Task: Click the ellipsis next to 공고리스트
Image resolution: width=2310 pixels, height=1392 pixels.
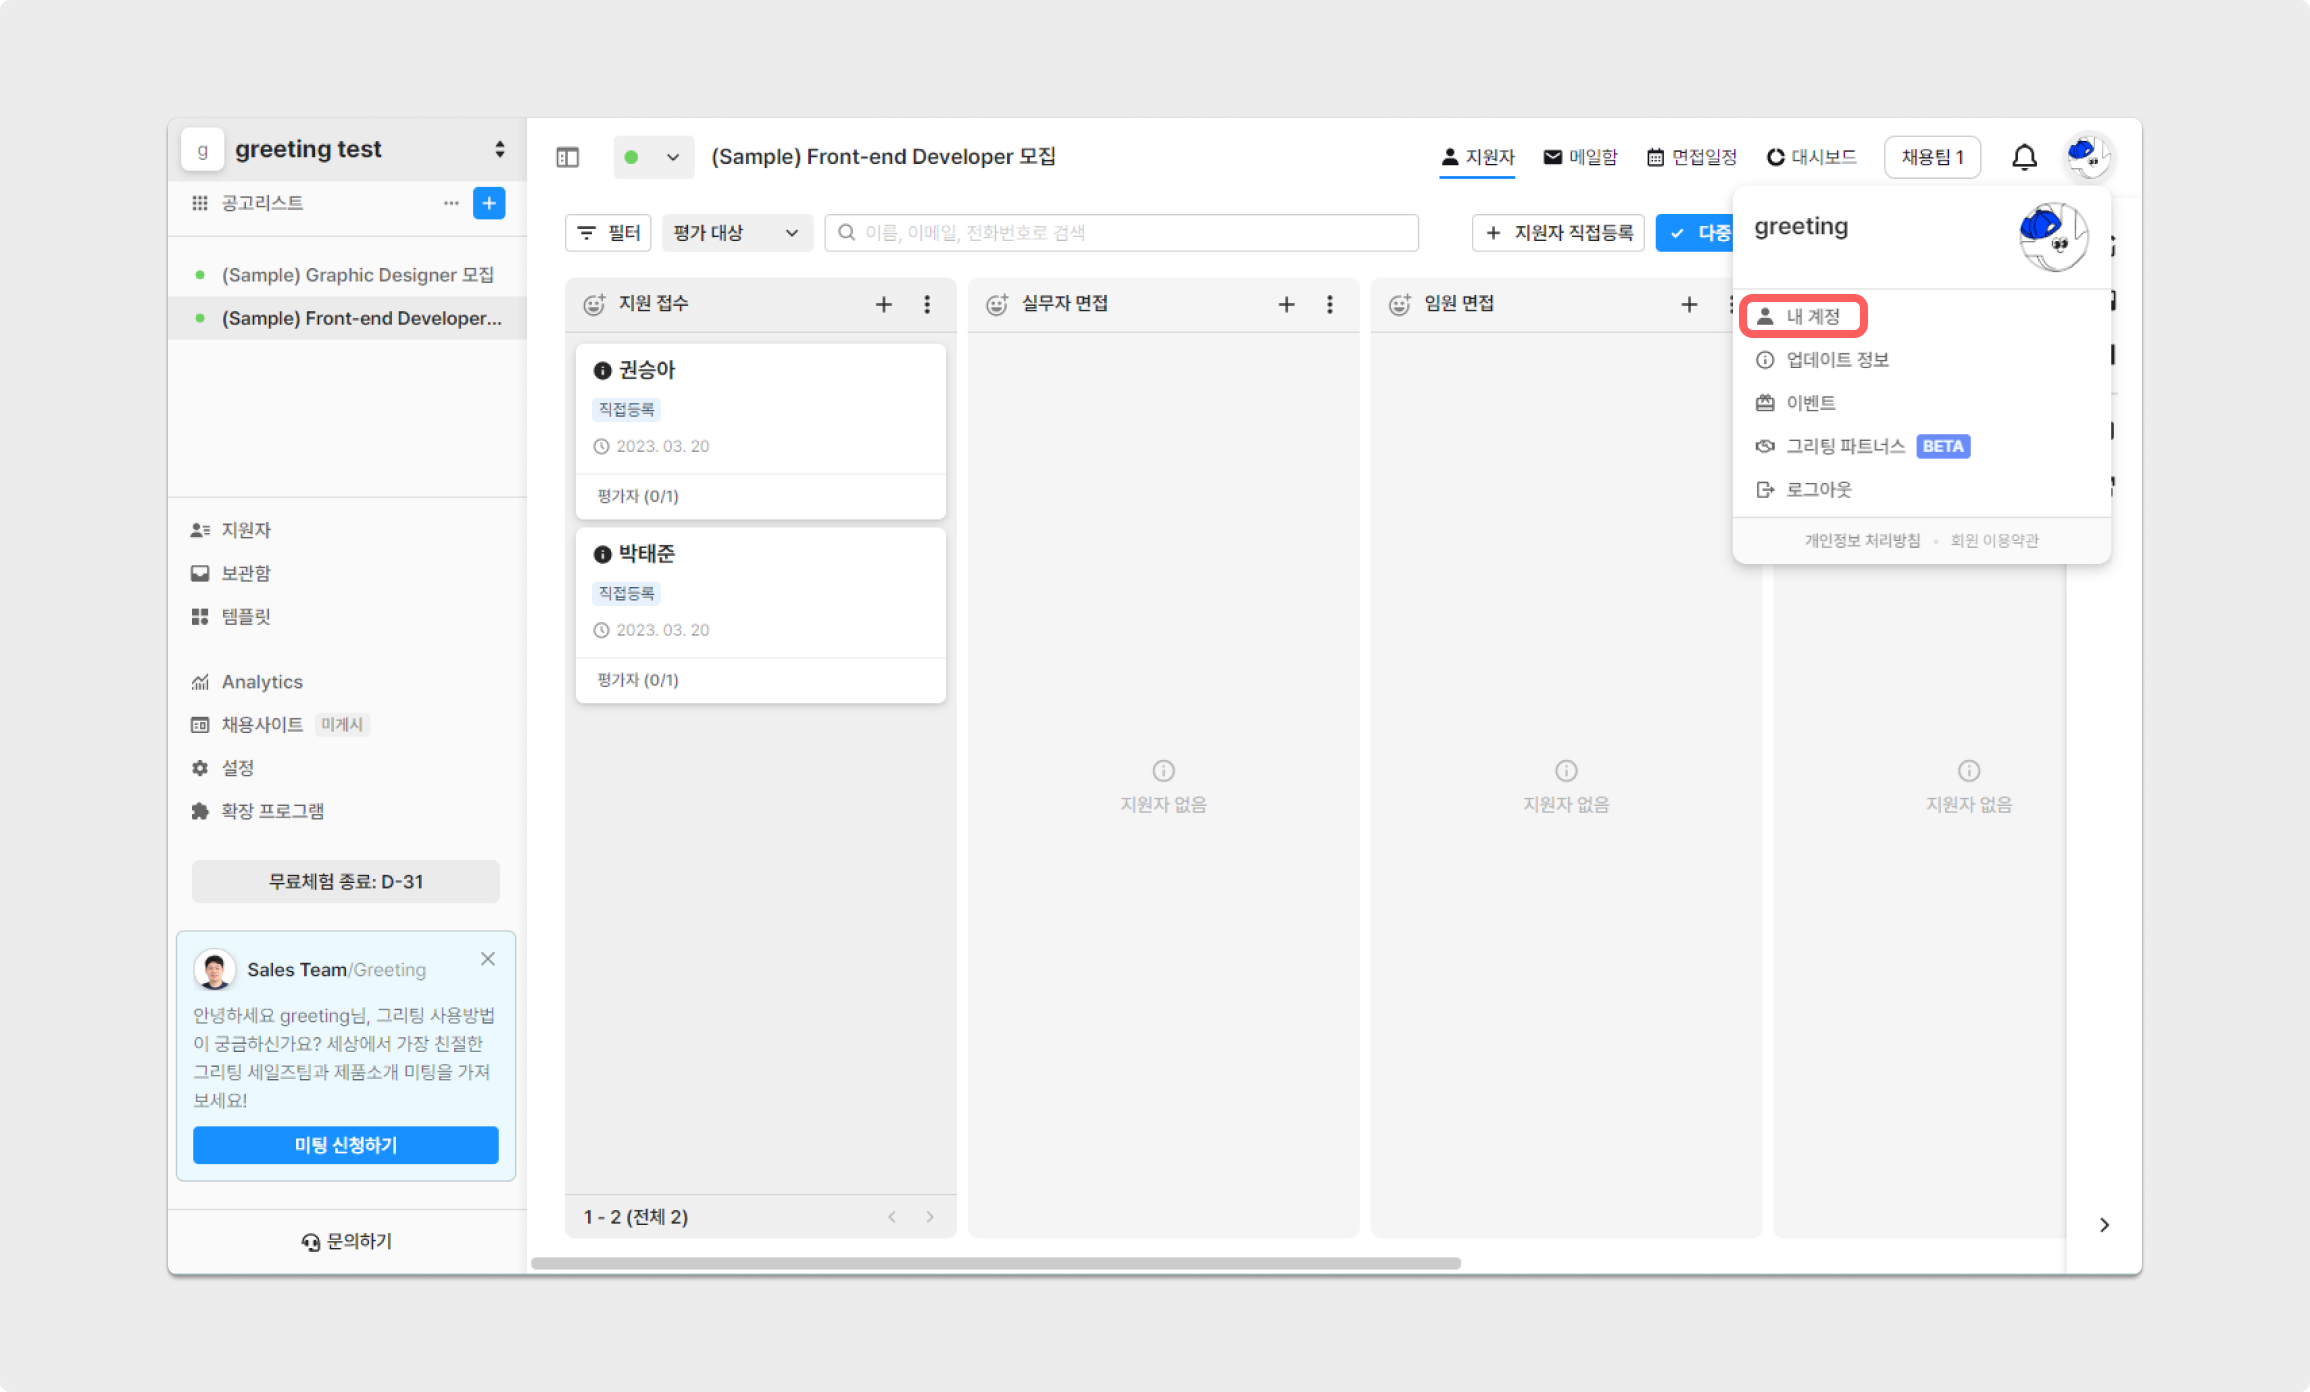Action: point(451,203)
